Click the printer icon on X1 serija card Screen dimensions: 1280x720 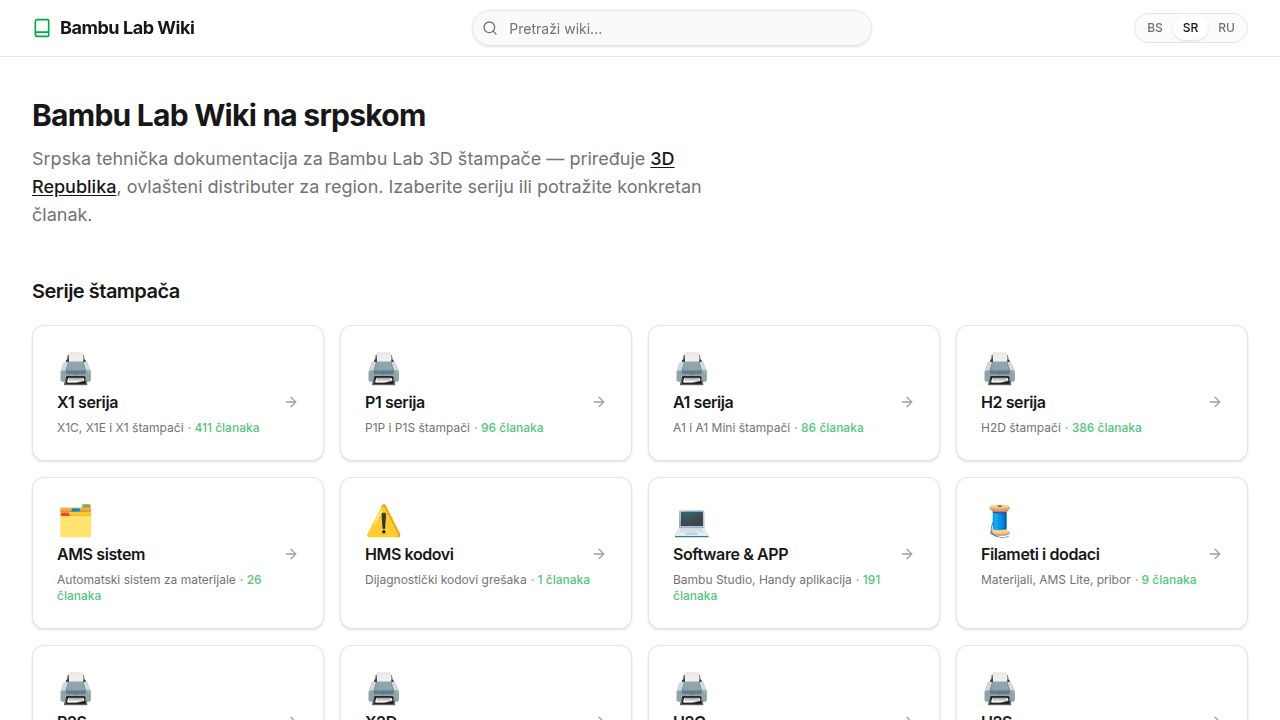(x=75, y=368)
